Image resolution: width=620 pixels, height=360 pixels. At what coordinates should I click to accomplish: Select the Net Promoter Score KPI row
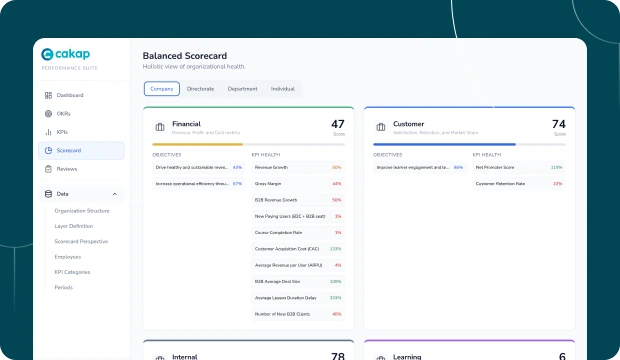(x=519, y=167)
